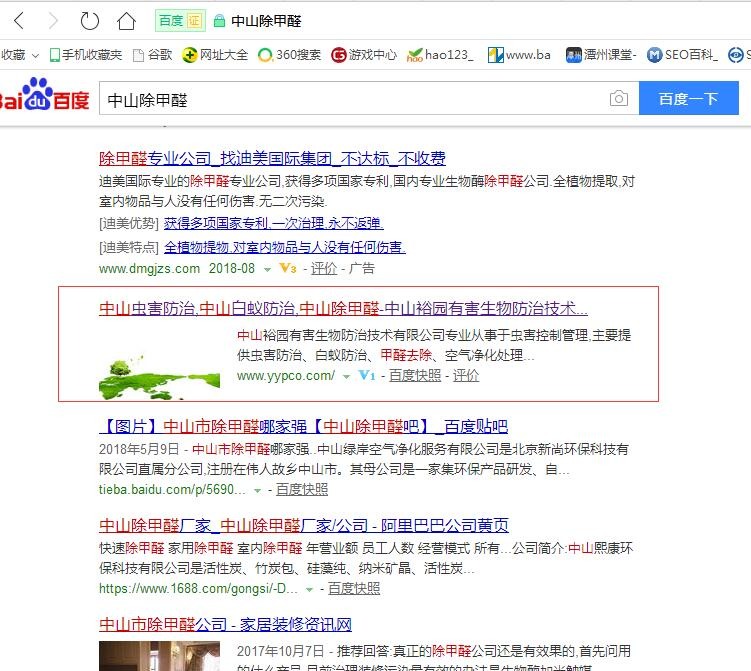Image resolution: width=751 pixels, height=671 pixels.
Task: Expand the 收藏 favorites dropdown arrow
Action: pos(36,55)
